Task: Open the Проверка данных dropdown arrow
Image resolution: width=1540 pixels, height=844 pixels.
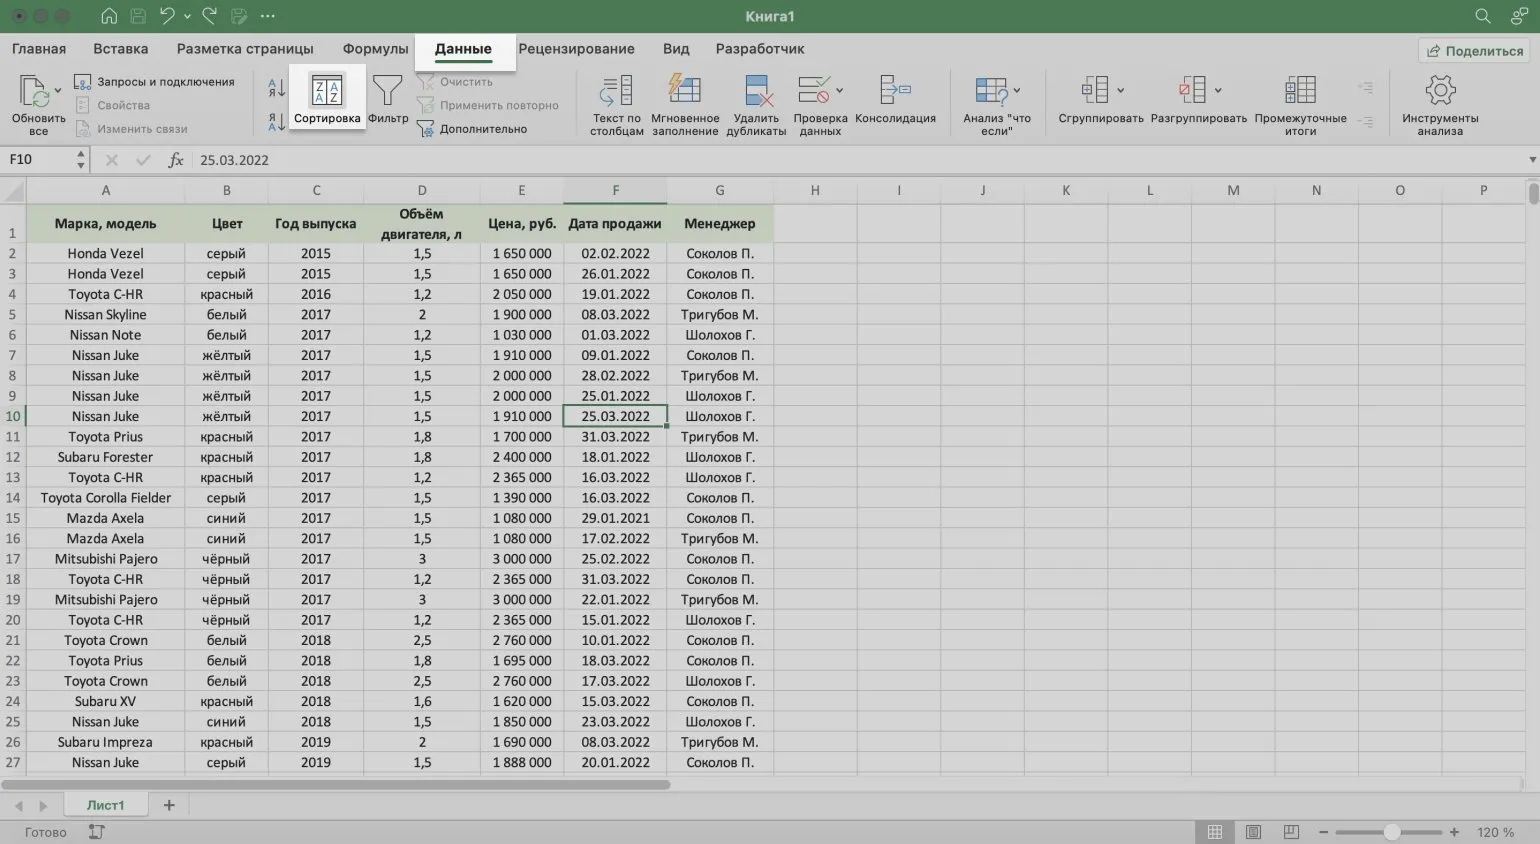Action: click(839, 91)
